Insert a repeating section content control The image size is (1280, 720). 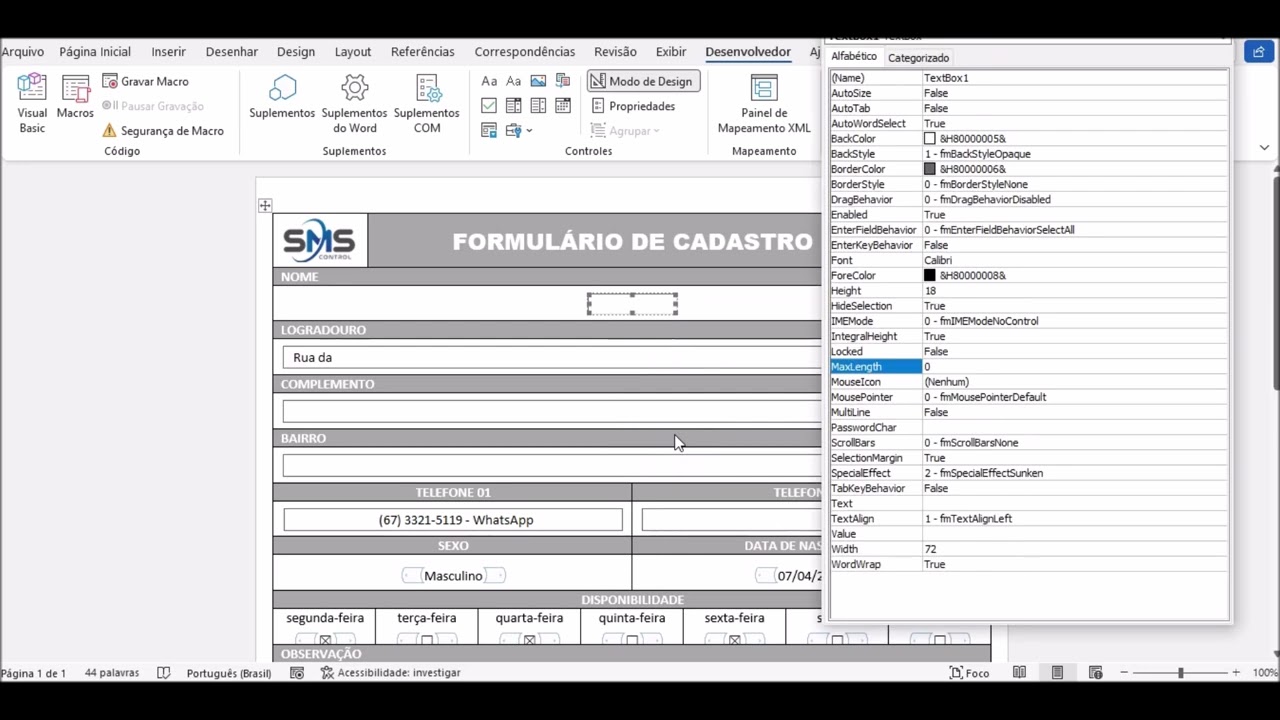(489, 130)
